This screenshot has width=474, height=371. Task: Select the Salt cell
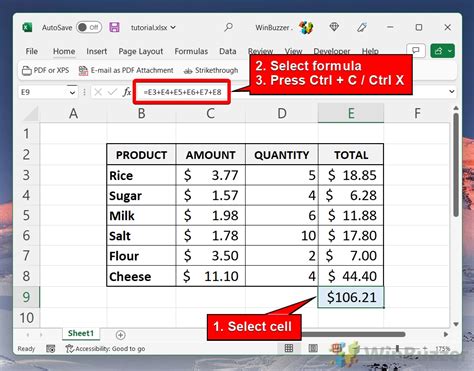[141, 236]
